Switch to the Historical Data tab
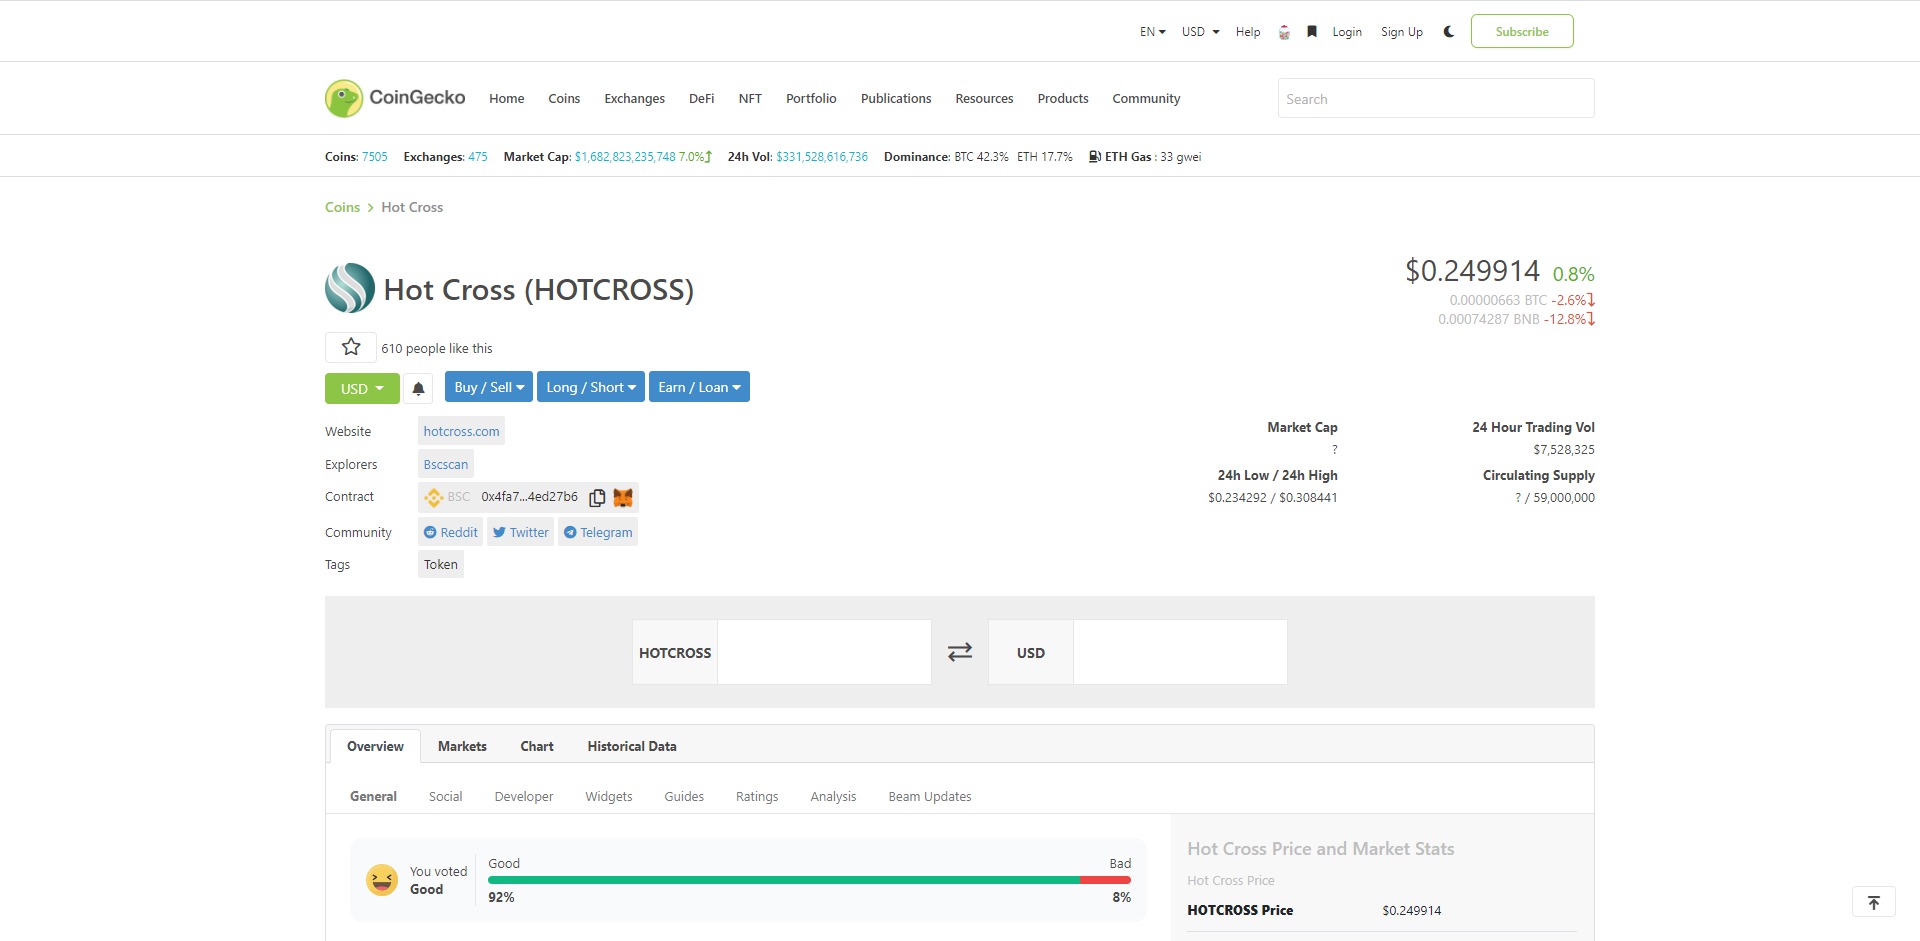The width and height of the screenshot is (1920, 941). [631, 746]
